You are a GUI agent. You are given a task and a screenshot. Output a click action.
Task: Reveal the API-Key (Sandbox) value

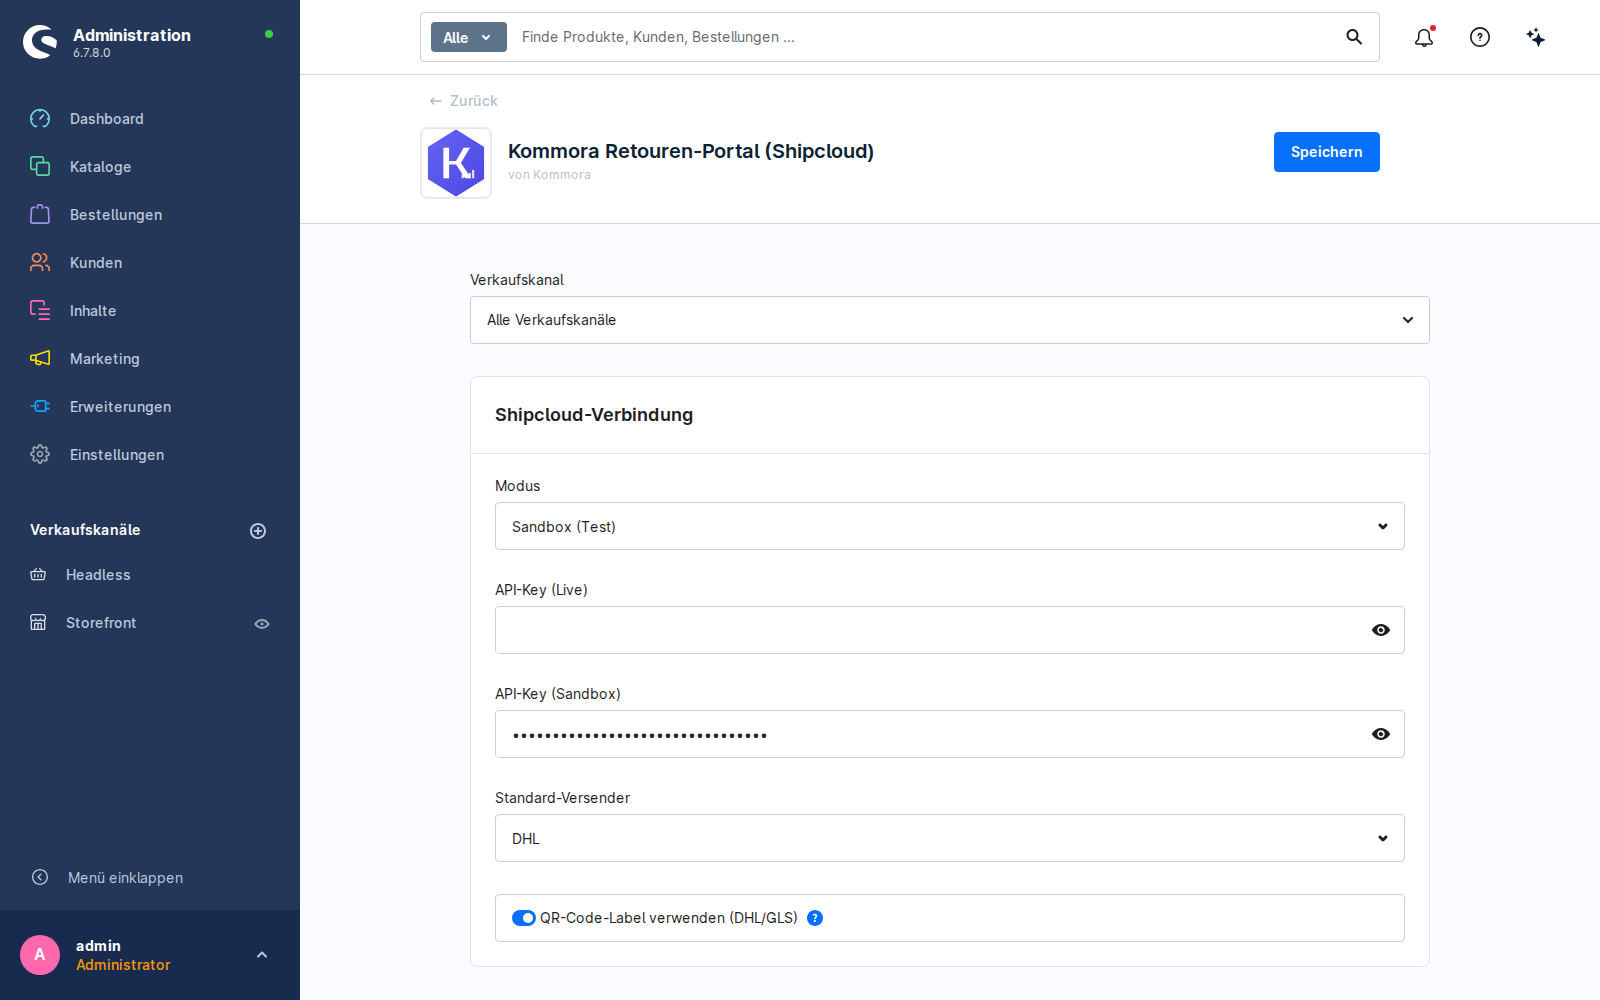(x=1381, y=734)
